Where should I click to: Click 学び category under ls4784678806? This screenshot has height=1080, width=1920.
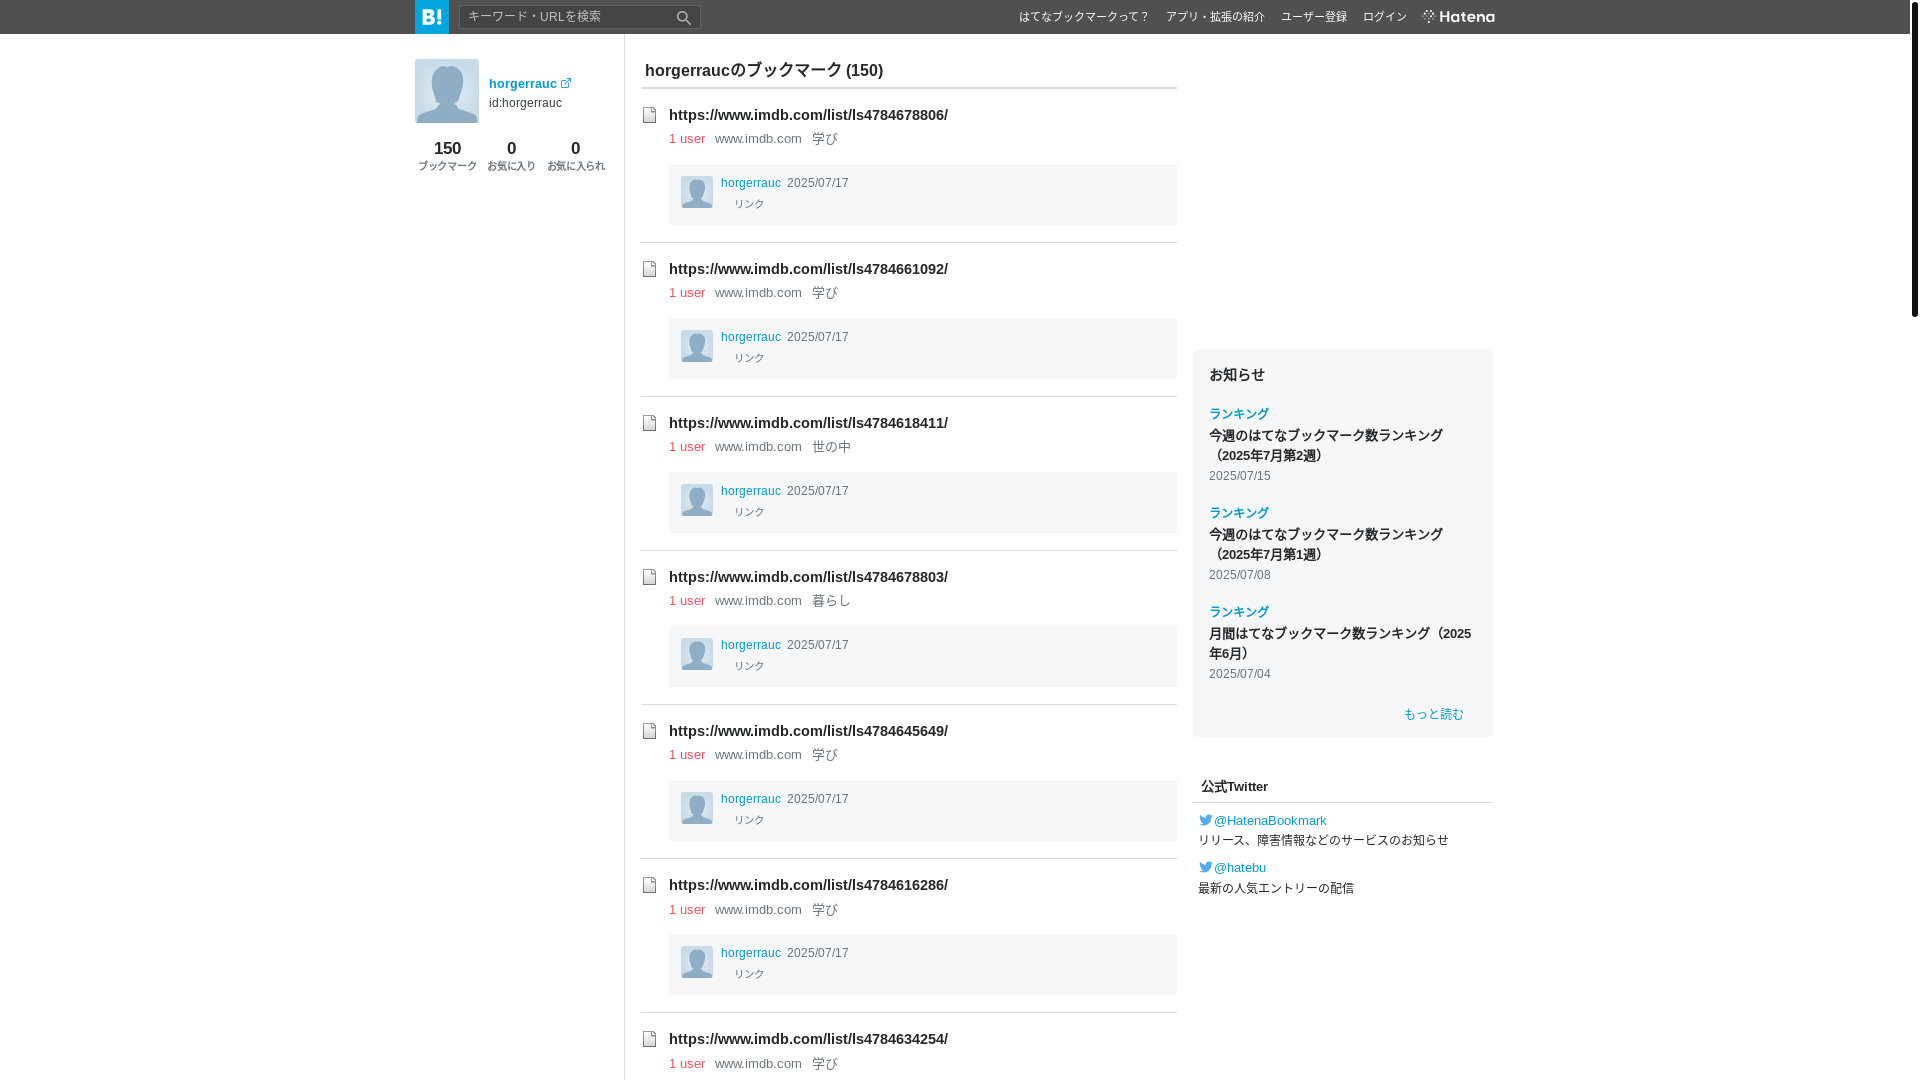[825, 139]
